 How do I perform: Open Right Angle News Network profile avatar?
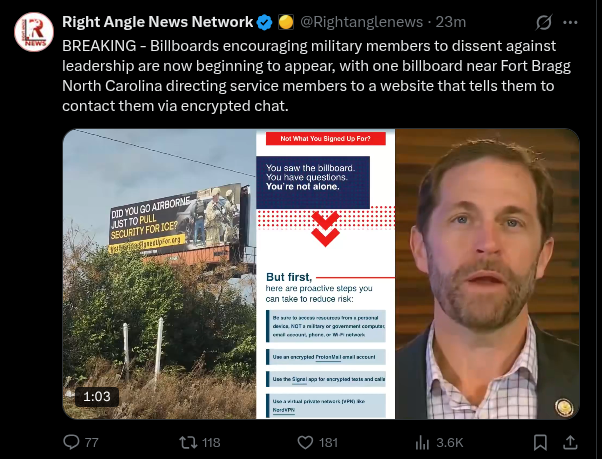[x=34, y=32]
